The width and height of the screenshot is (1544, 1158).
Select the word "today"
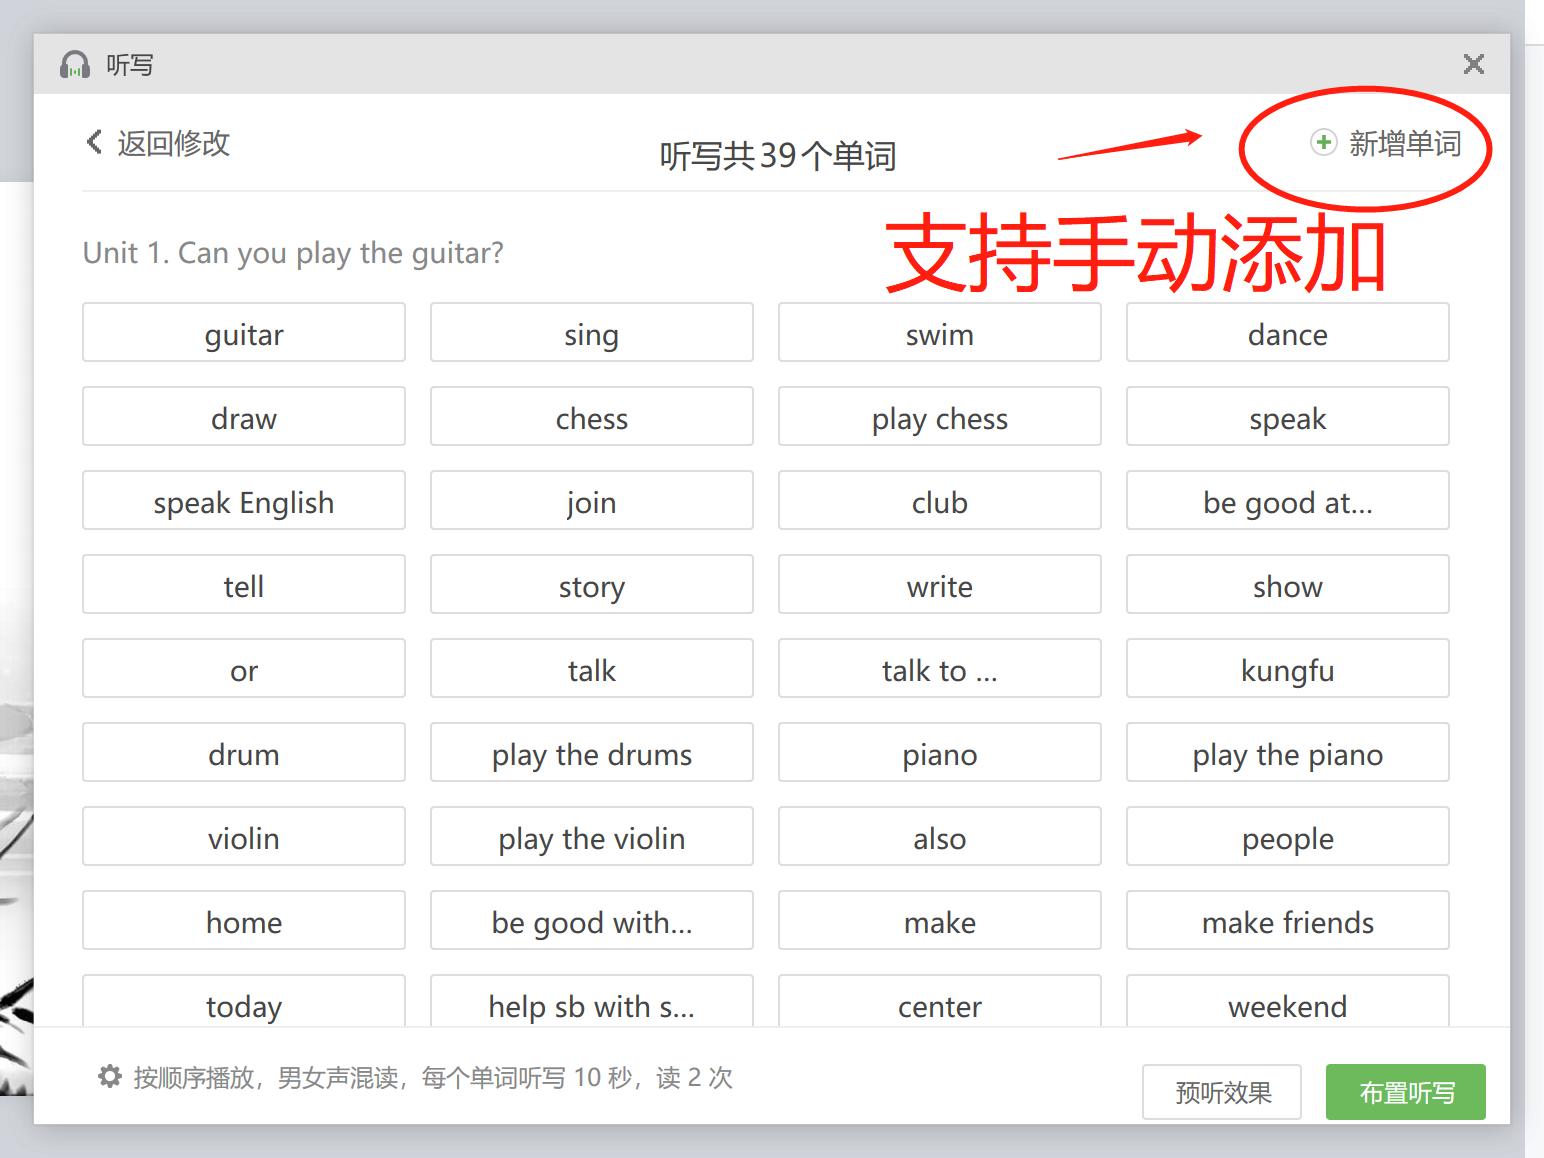244,1001
